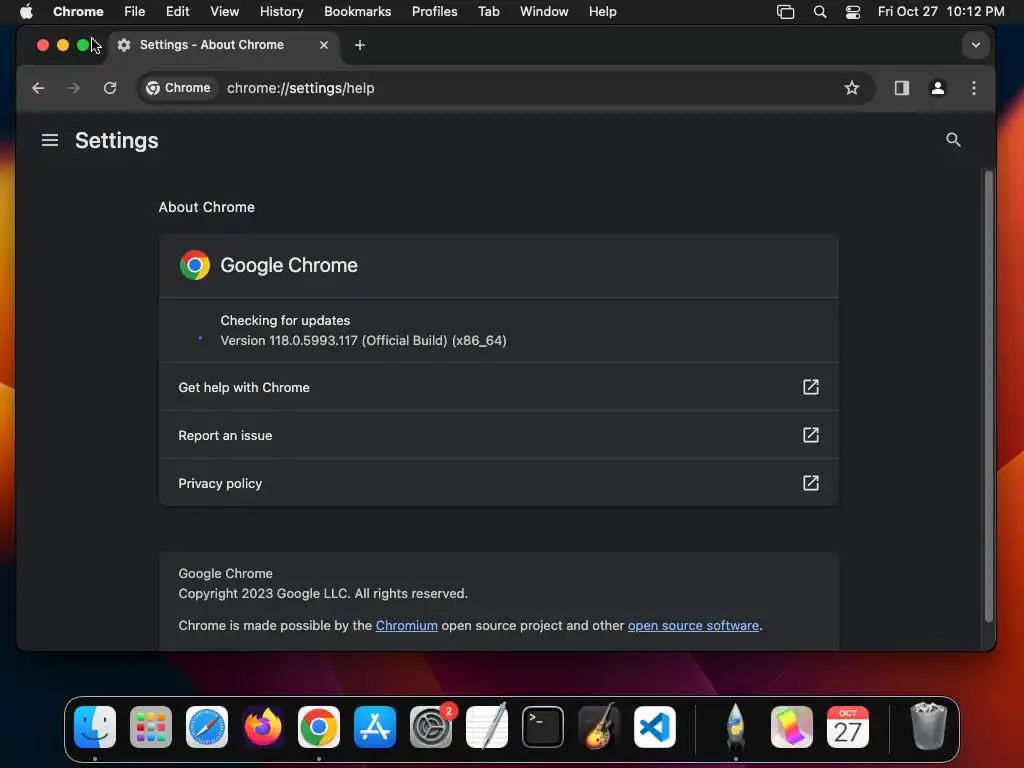Click the Settings search magnifier icon
The image size is (1024, 768).
[953, 140]
